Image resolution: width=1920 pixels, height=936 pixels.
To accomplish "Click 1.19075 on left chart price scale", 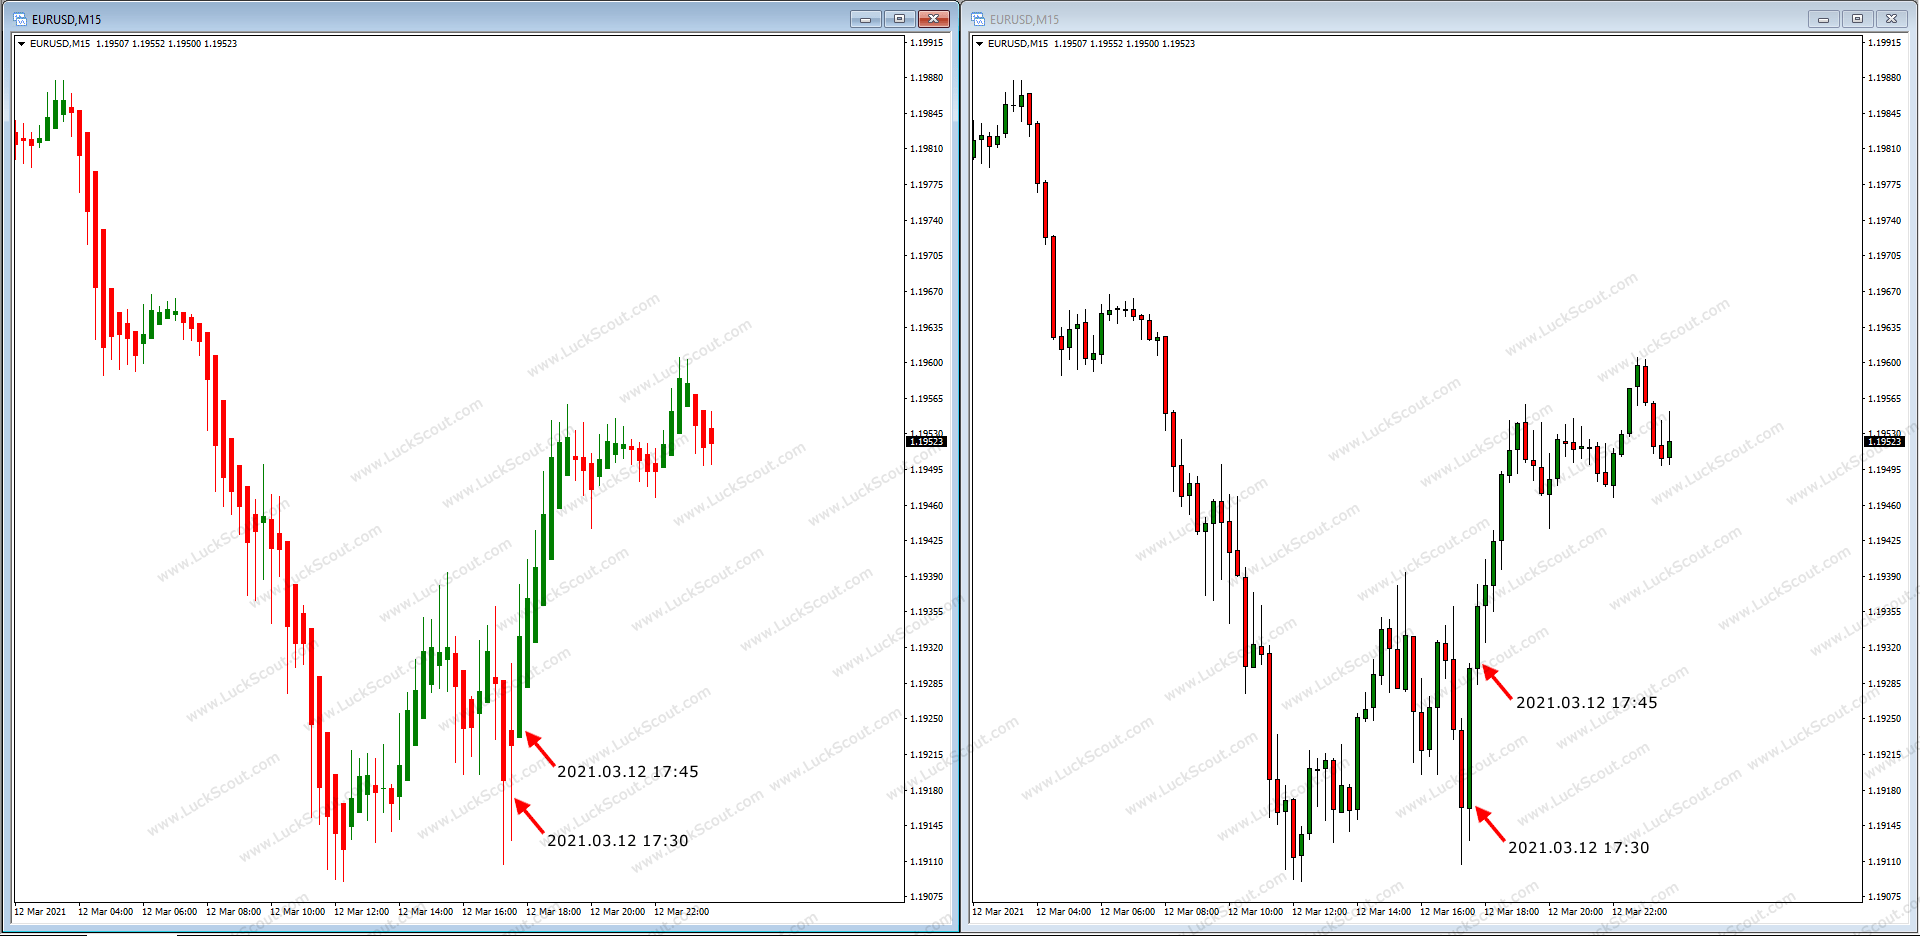I will (926, 897).
